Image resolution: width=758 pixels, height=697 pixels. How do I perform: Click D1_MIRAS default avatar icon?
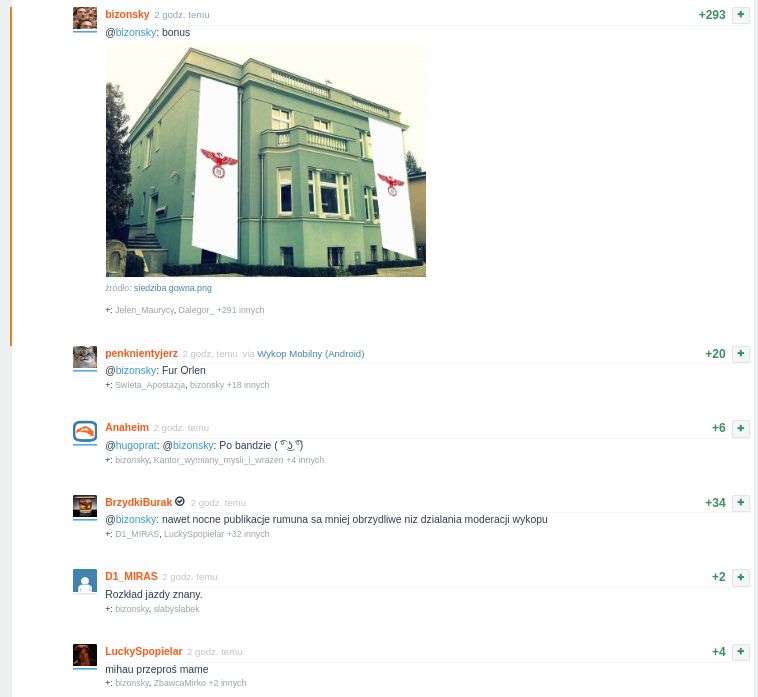[x=85, y=581]
